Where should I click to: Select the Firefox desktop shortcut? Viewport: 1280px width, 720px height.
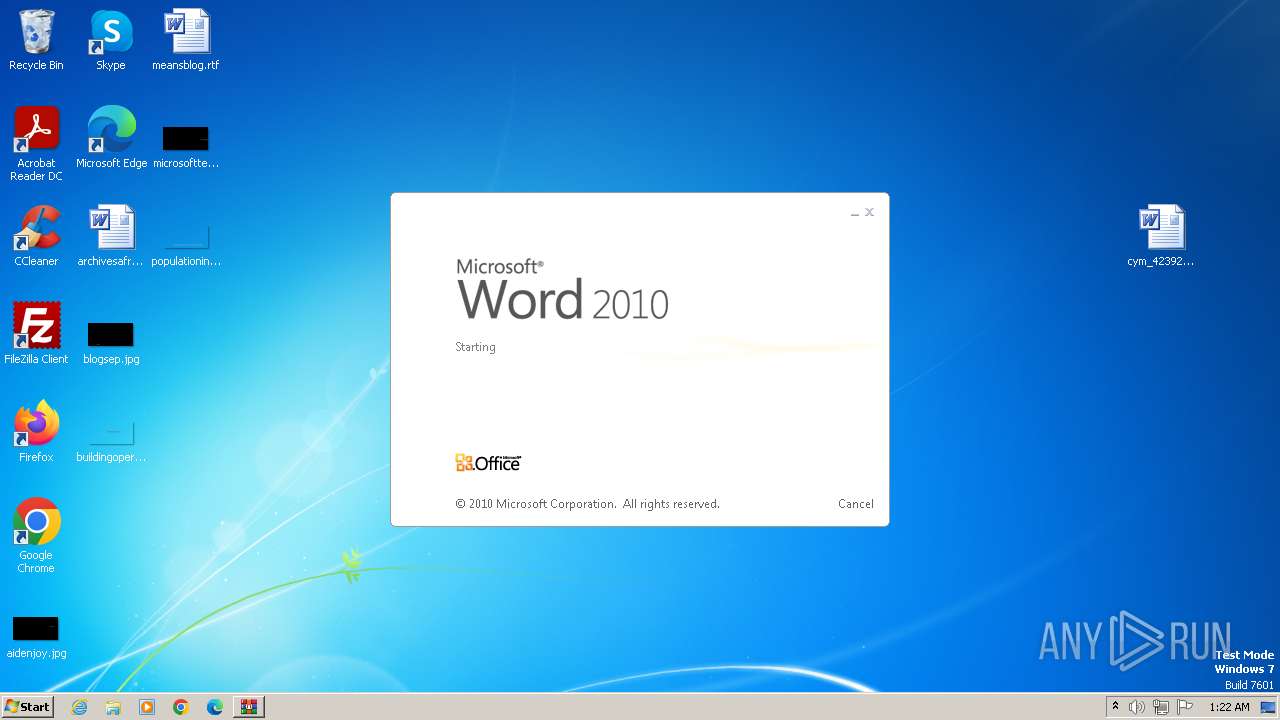(36, 433)
